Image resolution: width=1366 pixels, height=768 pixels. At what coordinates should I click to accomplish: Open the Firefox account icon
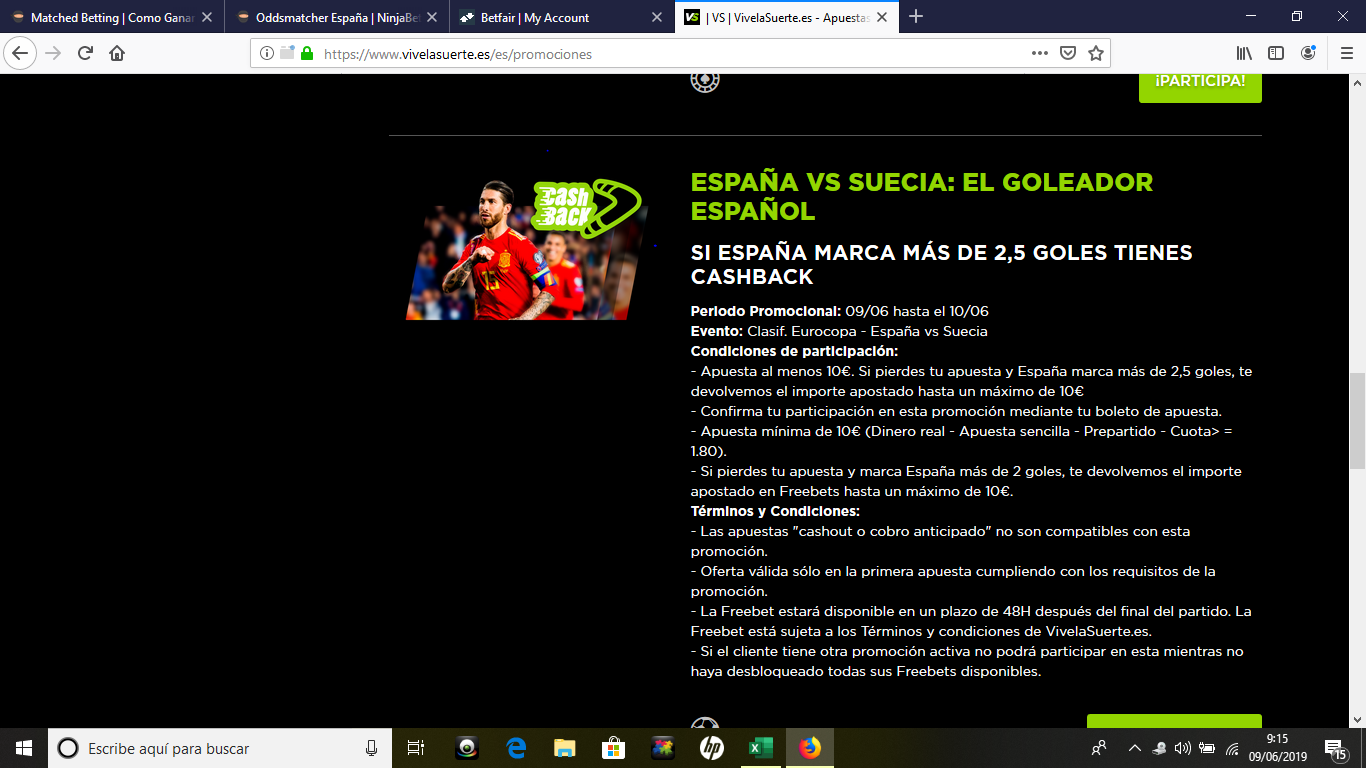point(1308,54)
